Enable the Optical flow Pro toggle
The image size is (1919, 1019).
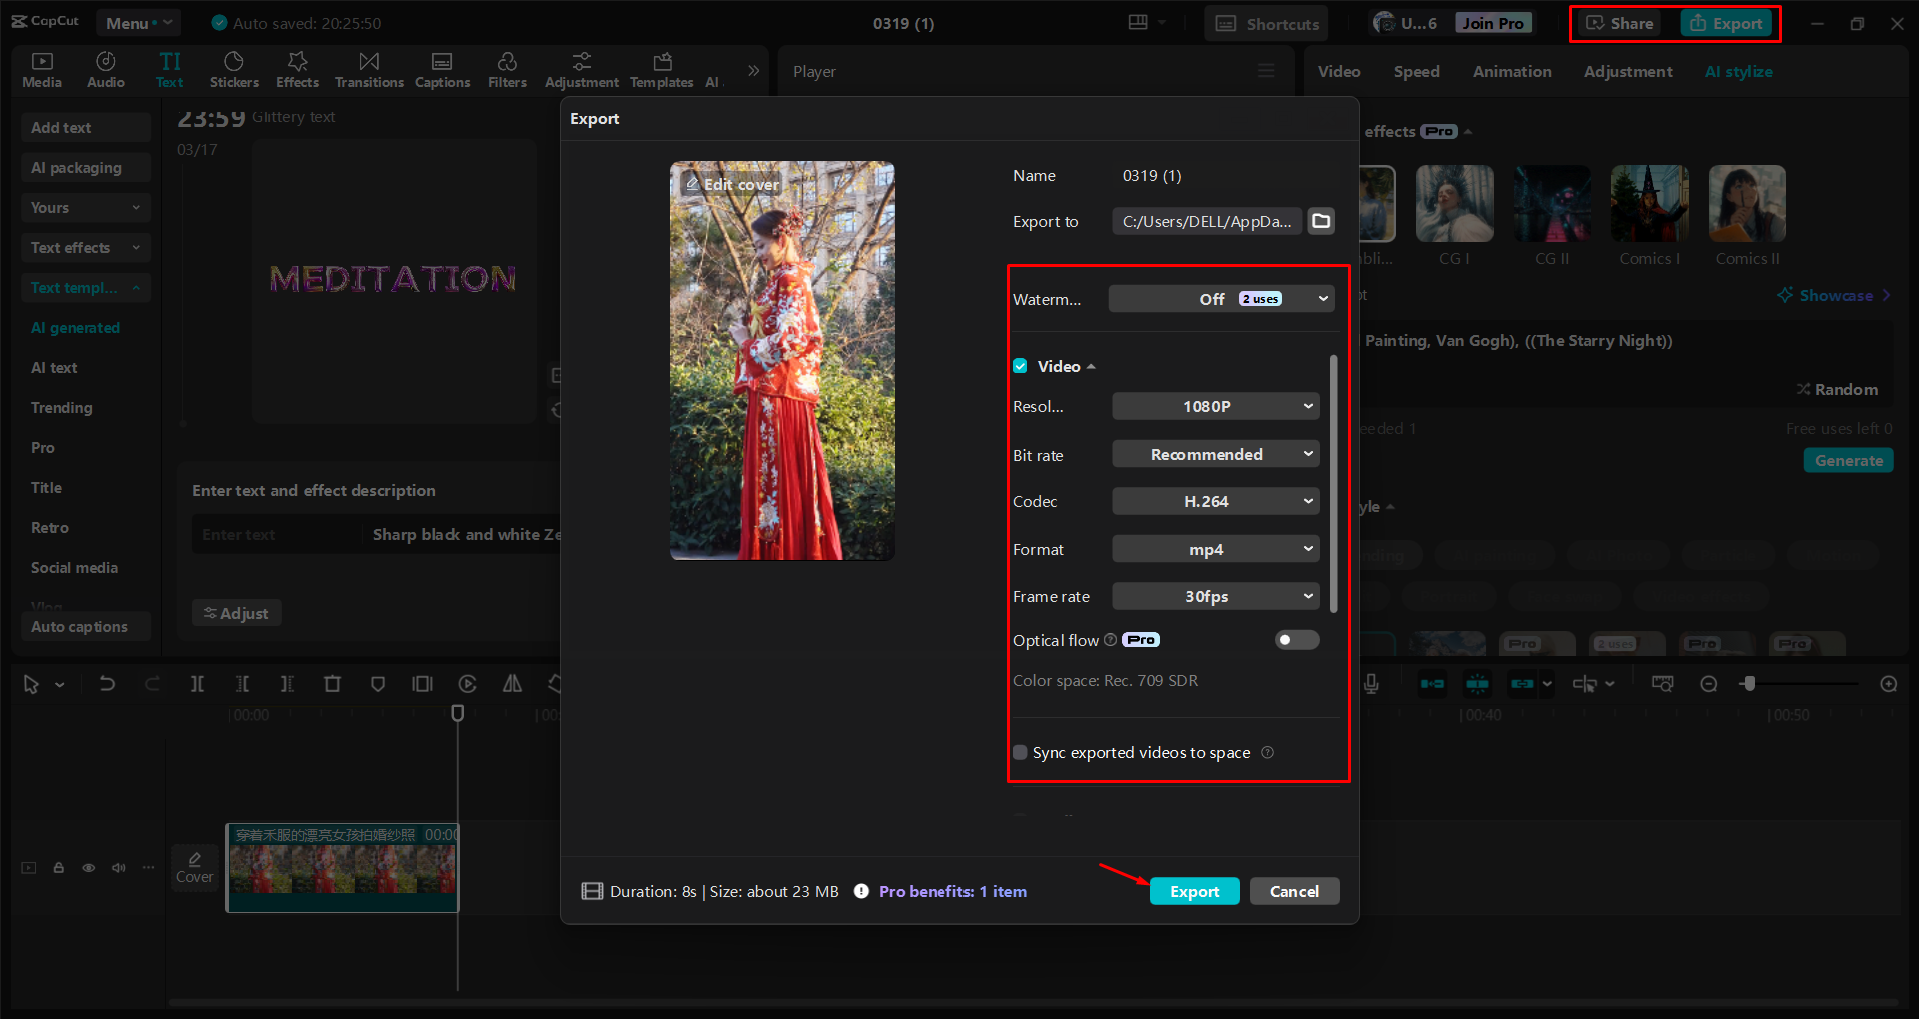pyautogui.click(x=1296, y=640)
